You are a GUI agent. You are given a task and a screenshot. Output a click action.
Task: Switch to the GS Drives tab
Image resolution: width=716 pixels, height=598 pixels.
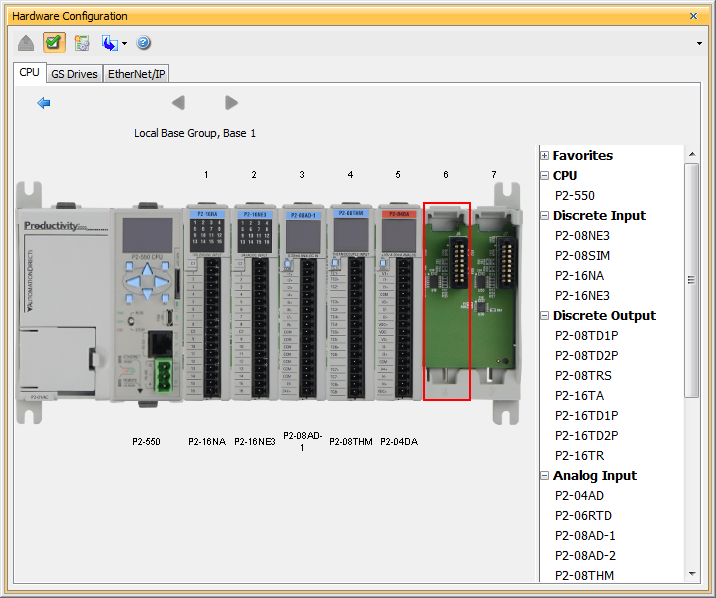coord(74,74)
